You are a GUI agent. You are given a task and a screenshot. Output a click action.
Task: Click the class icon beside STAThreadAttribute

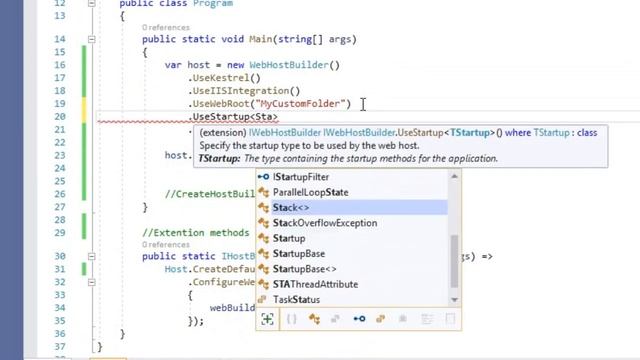(263, 284)
